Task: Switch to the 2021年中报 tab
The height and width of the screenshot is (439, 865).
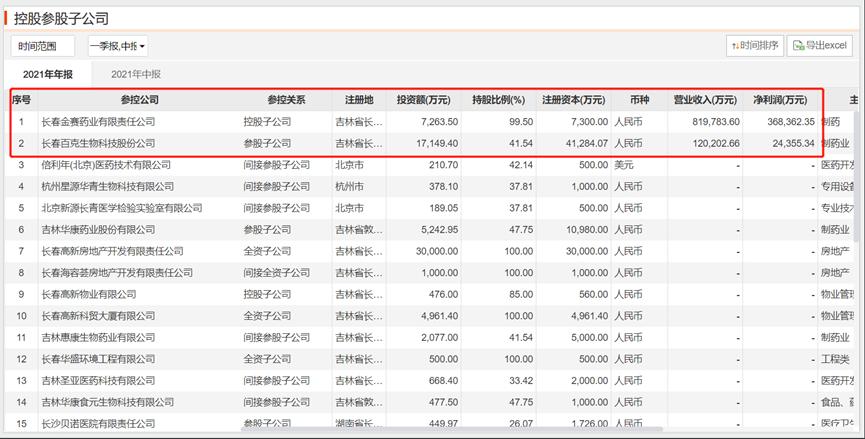Action: 136,74
